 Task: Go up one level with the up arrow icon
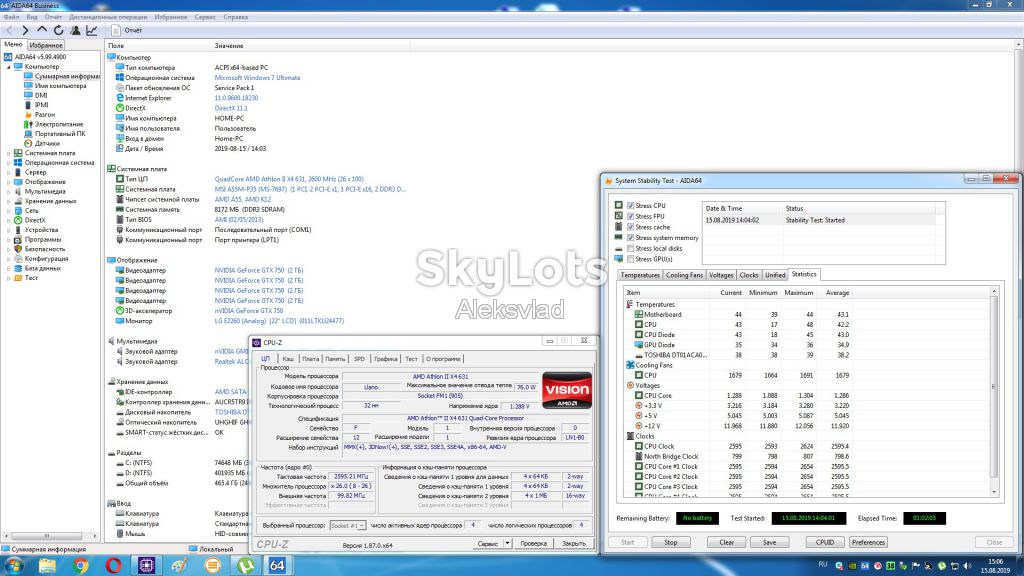(x=42, y=30)
